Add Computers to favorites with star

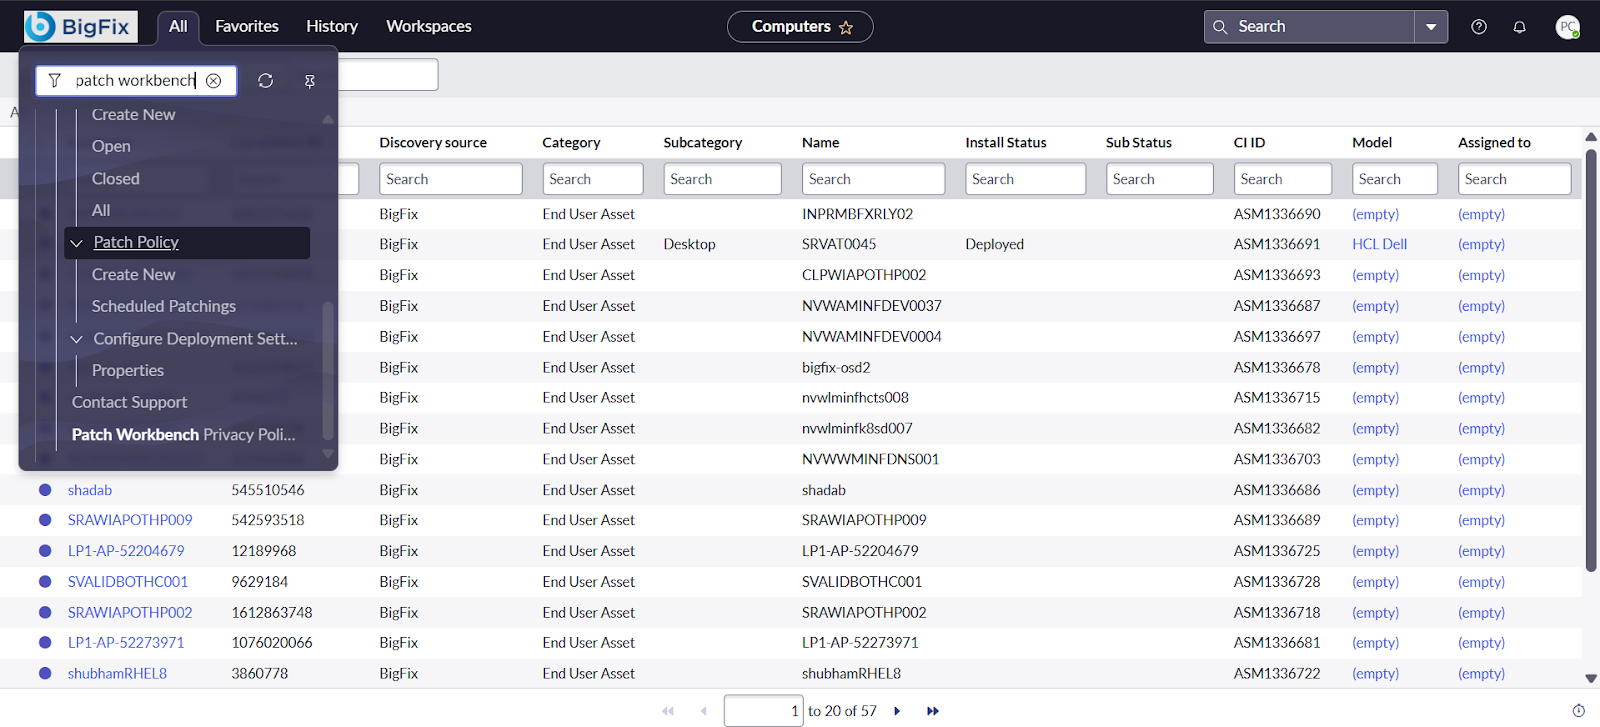[846, 28]
